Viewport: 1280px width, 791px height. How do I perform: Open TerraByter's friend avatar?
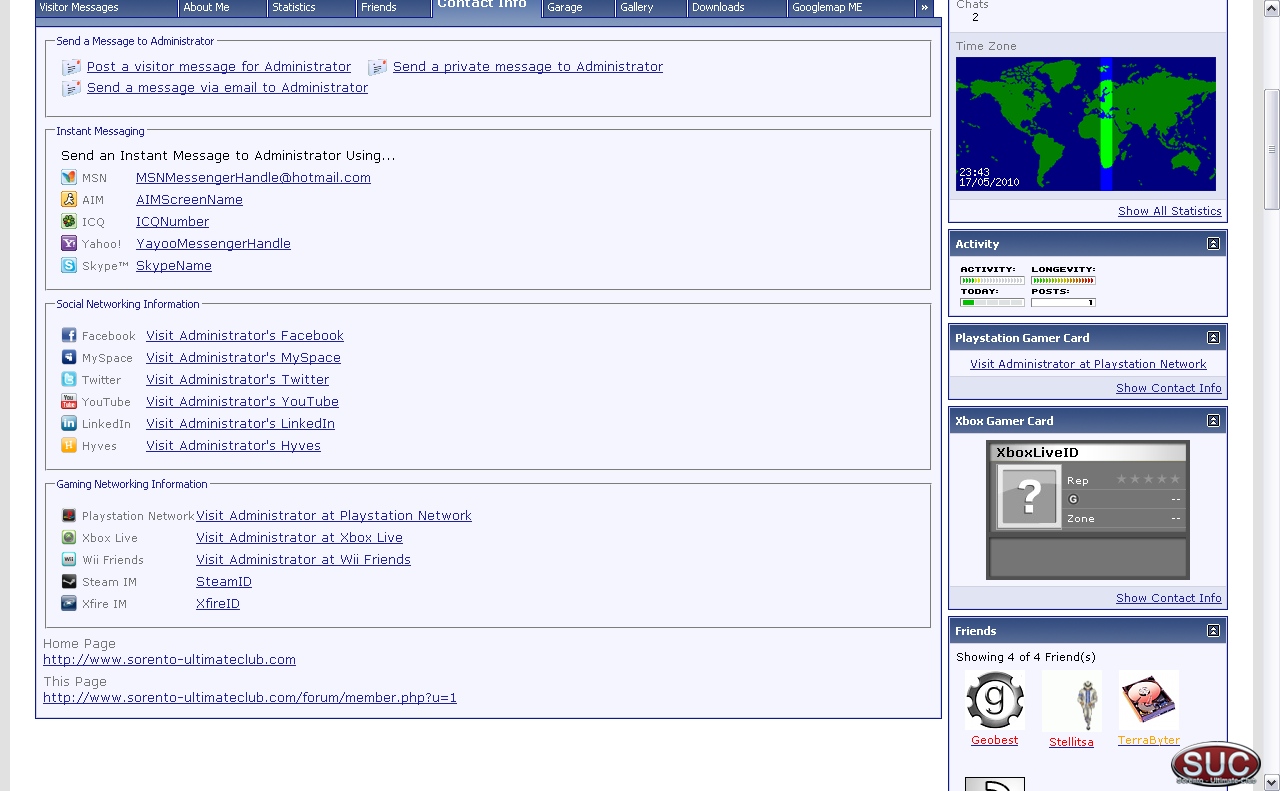(1149, 700)
